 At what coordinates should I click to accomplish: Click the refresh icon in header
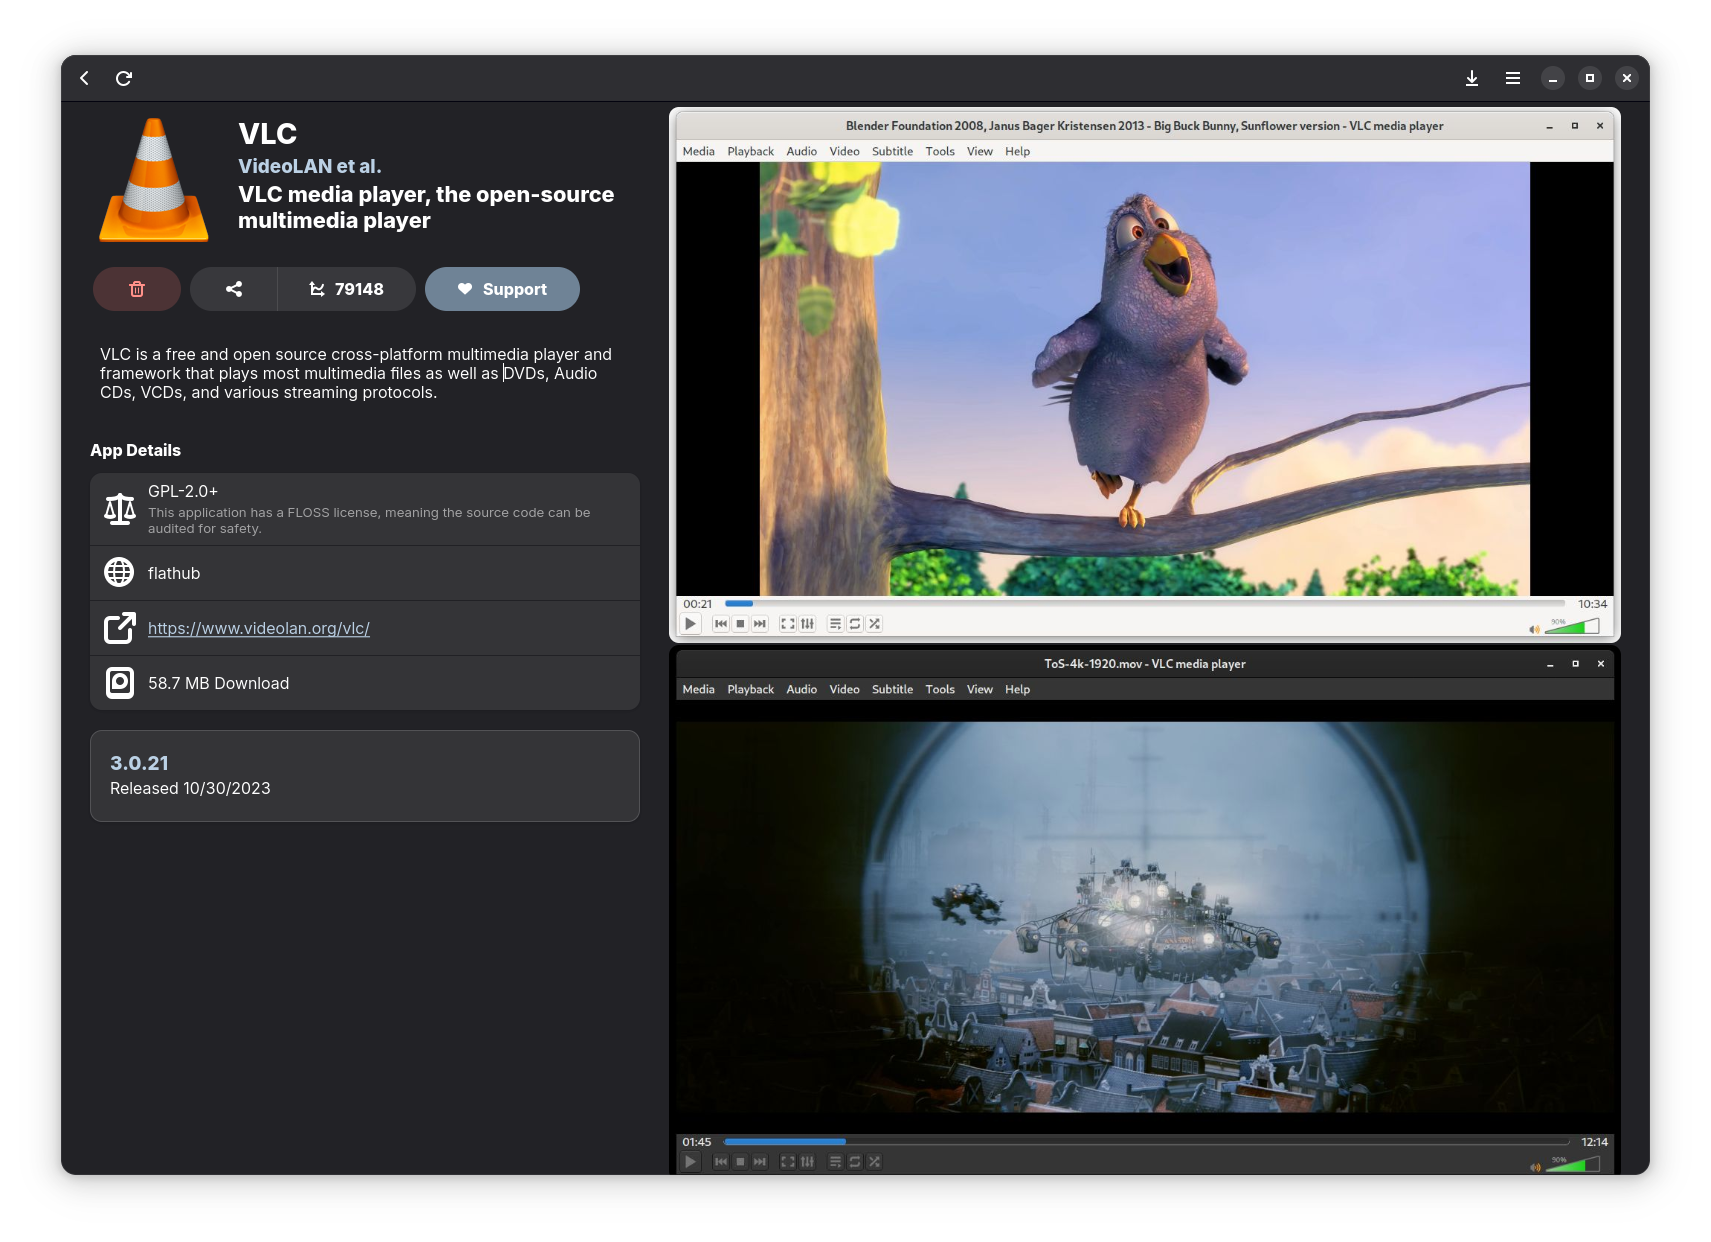point(124,78)
